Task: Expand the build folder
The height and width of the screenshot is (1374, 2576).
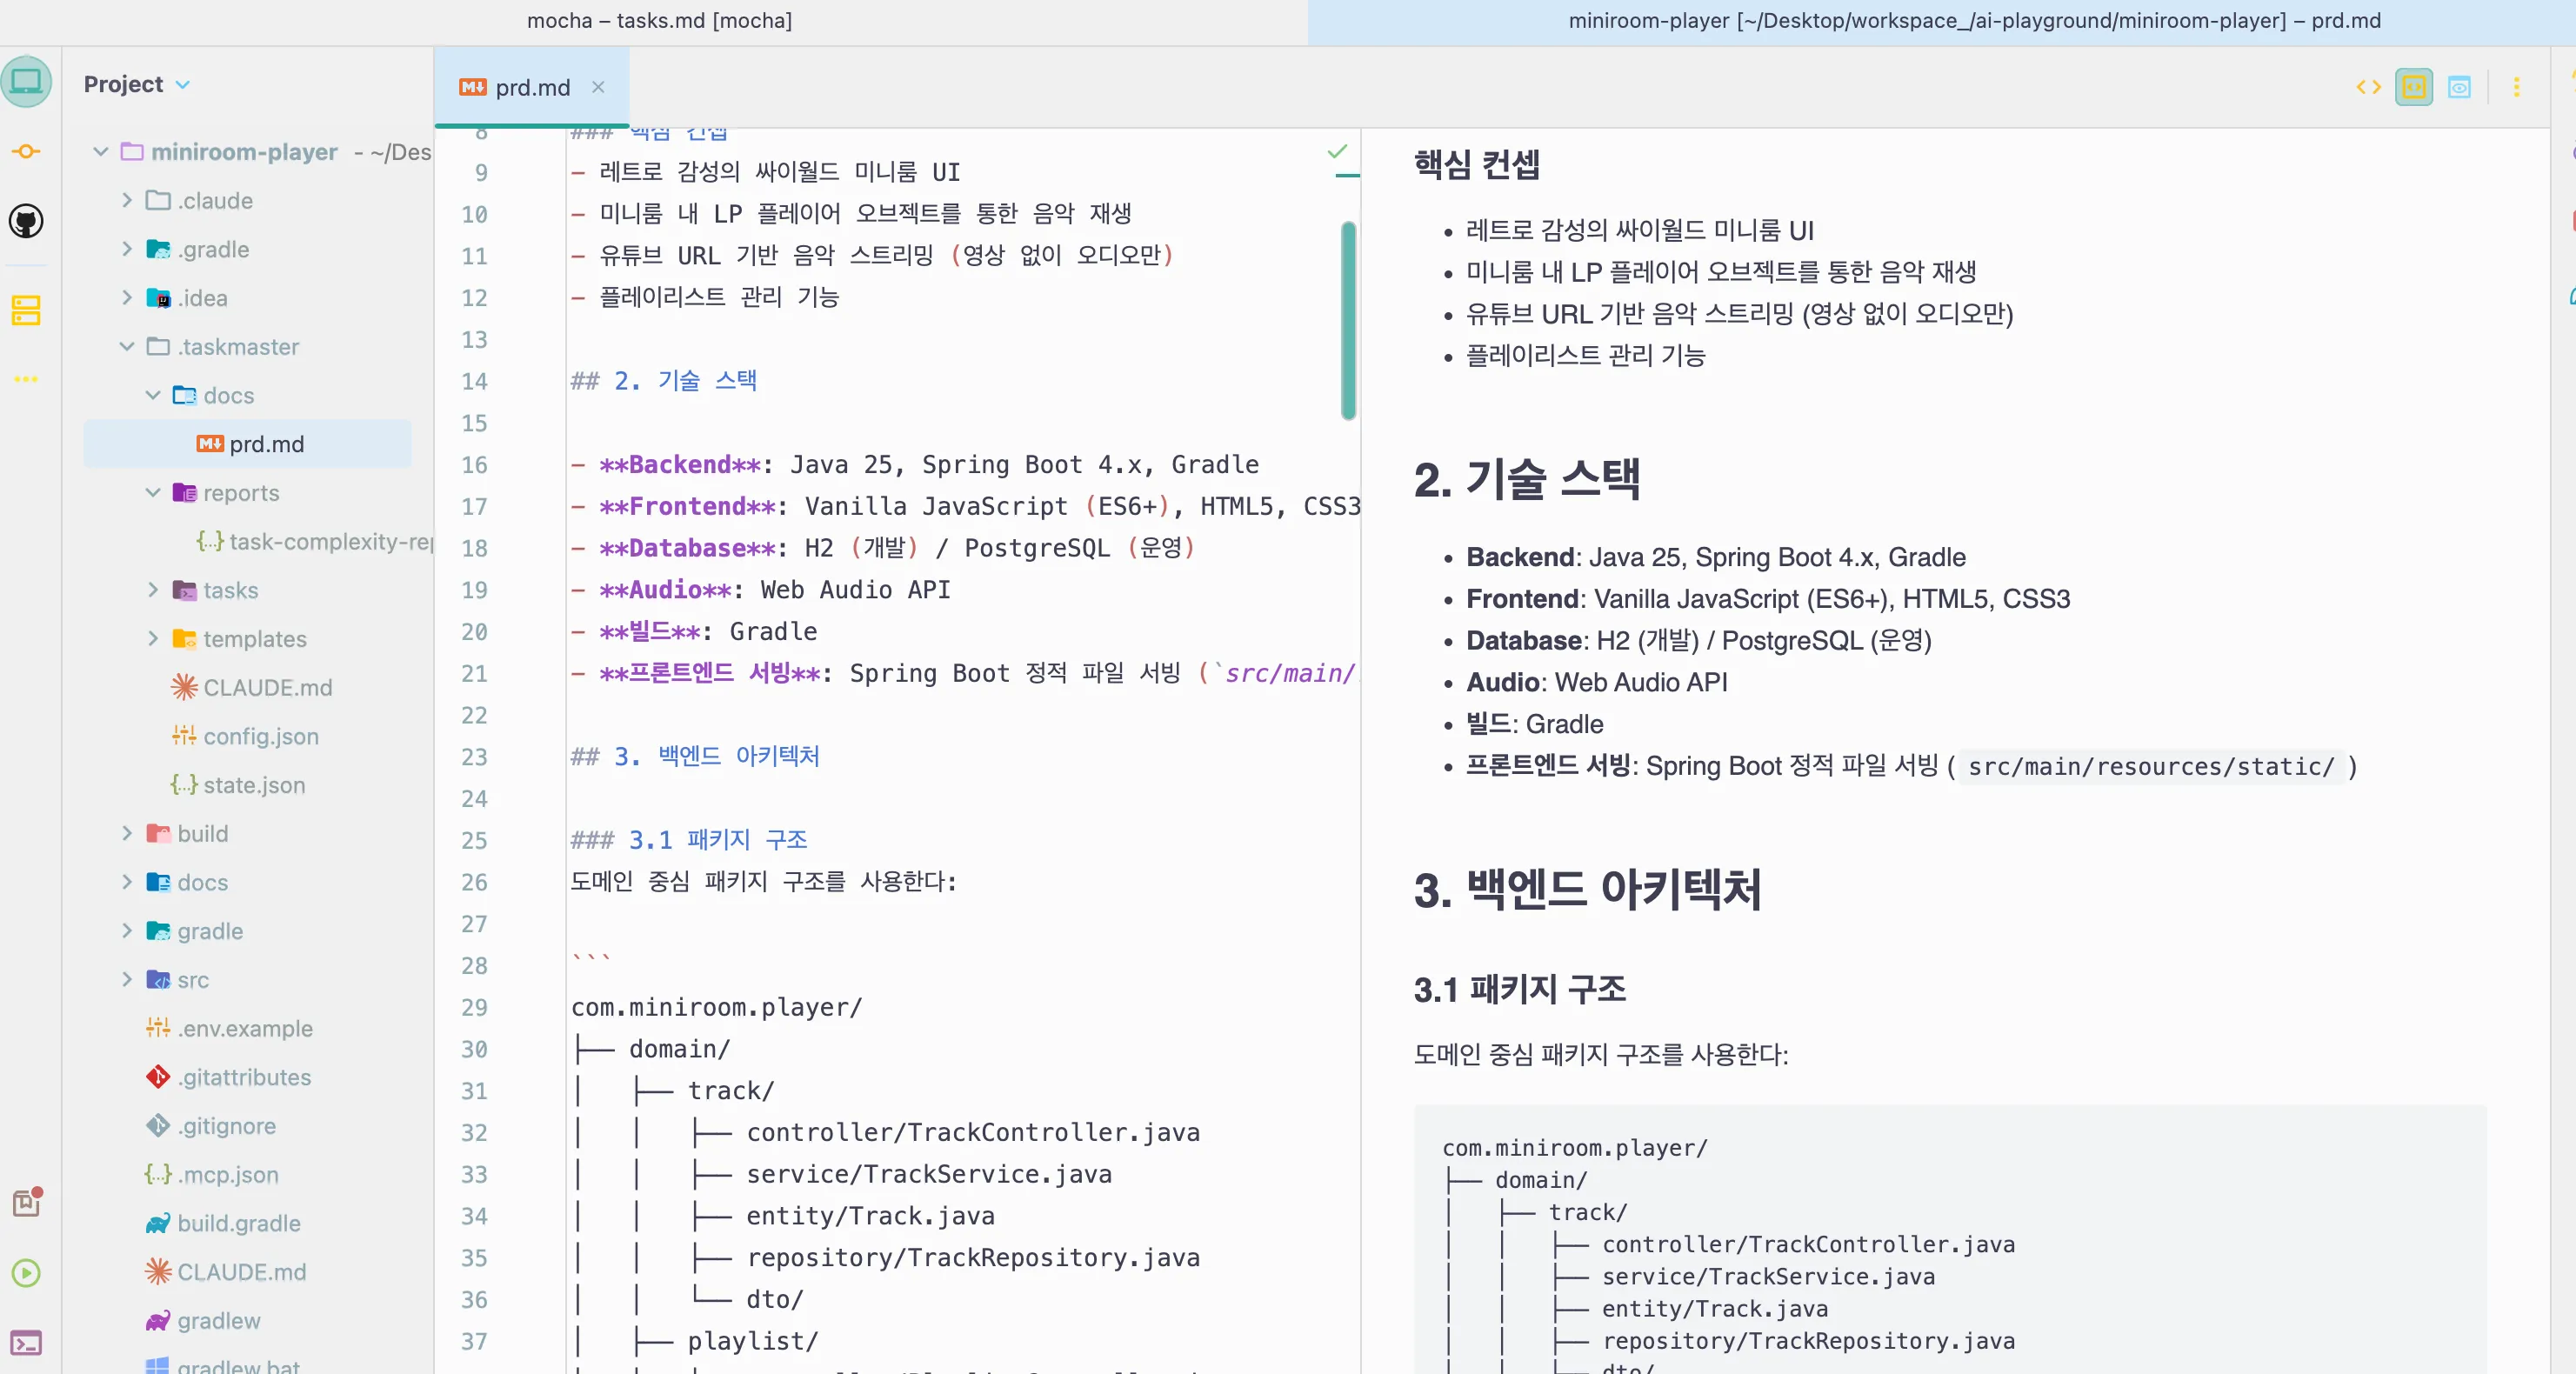Action: [x=126, y=833]
